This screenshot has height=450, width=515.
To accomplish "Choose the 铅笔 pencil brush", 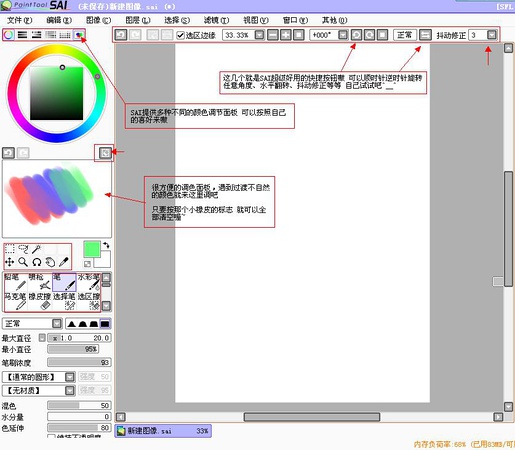I will [x=15, y=282].
